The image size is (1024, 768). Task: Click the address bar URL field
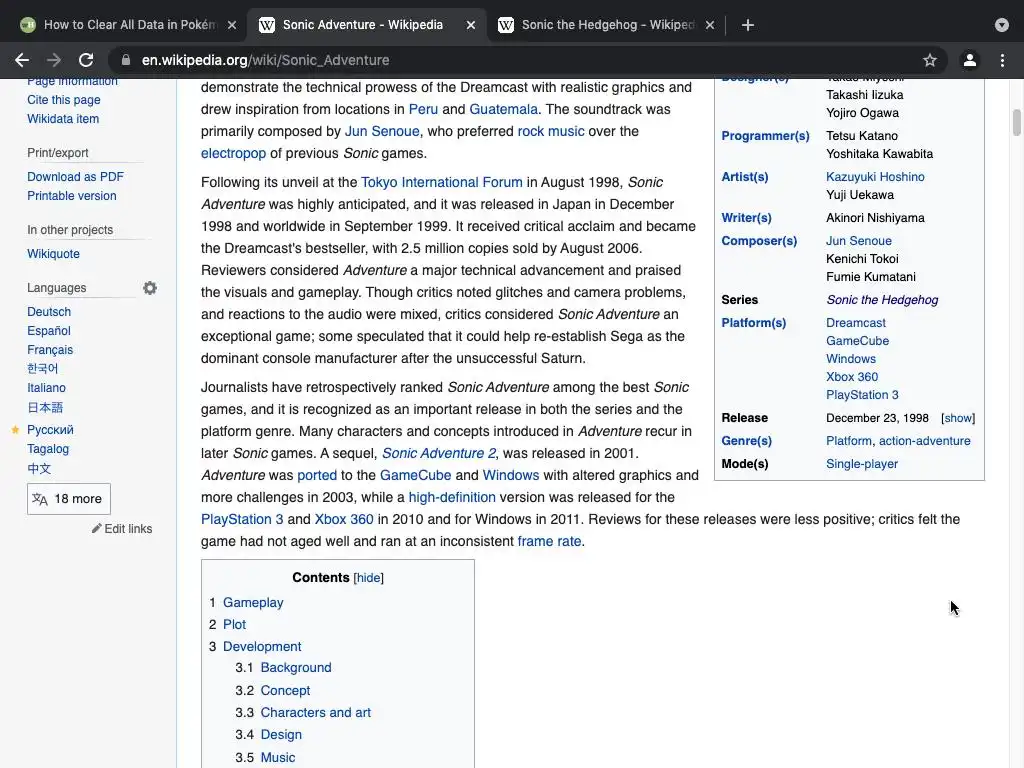click(528, 60)
